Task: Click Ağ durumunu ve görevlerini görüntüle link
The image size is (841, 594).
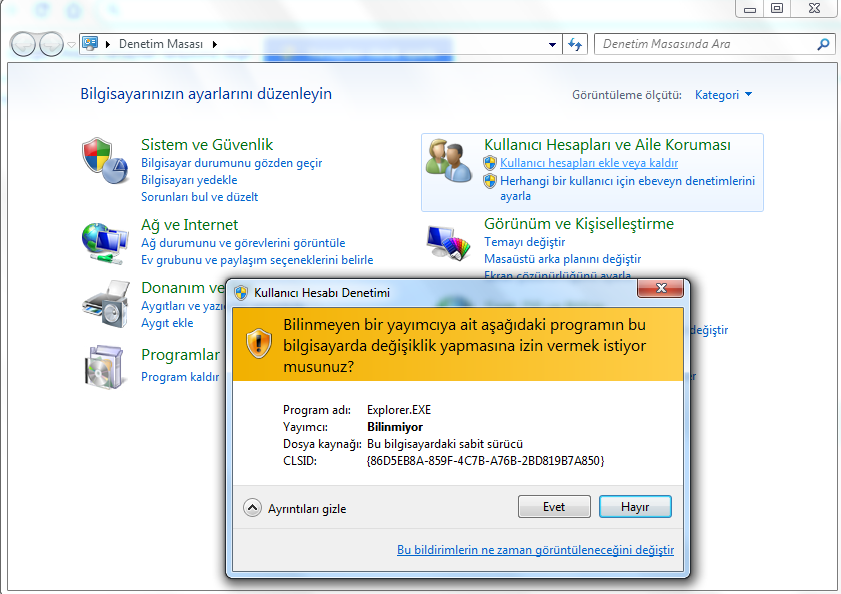Action: pyautogui.click(x=243, y=243)
